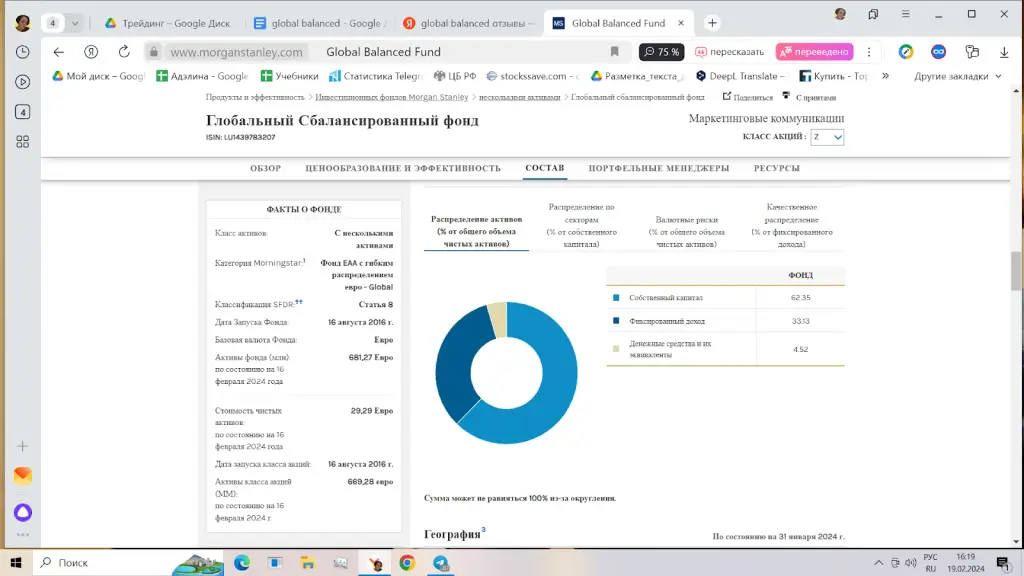The image size is (1024, 576).
Task: Open apps grid in sidebar
Action: (23, 142)
